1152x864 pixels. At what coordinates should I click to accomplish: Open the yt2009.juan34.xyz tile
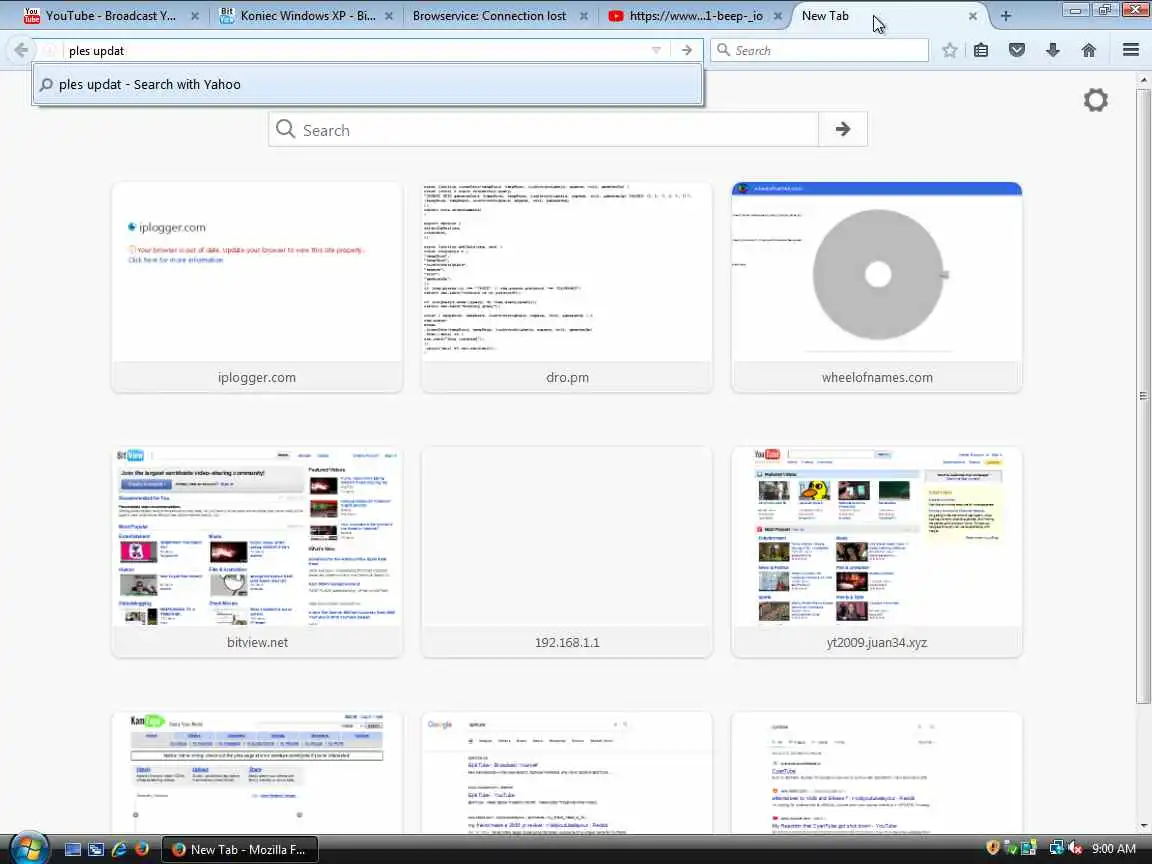pos(876,552)
